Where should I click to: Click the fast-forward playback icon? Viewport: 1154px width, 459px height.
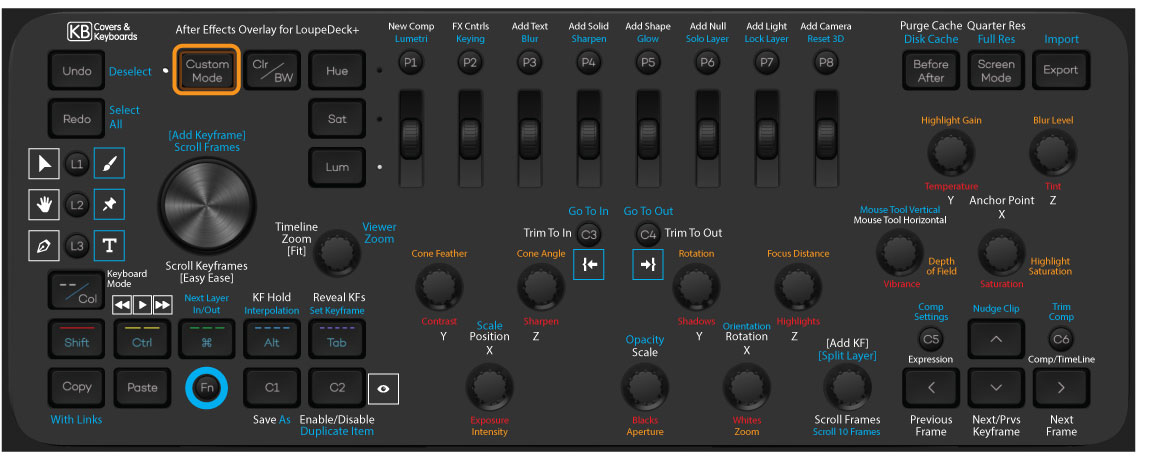pyautogui.click(x=162, y=305)
